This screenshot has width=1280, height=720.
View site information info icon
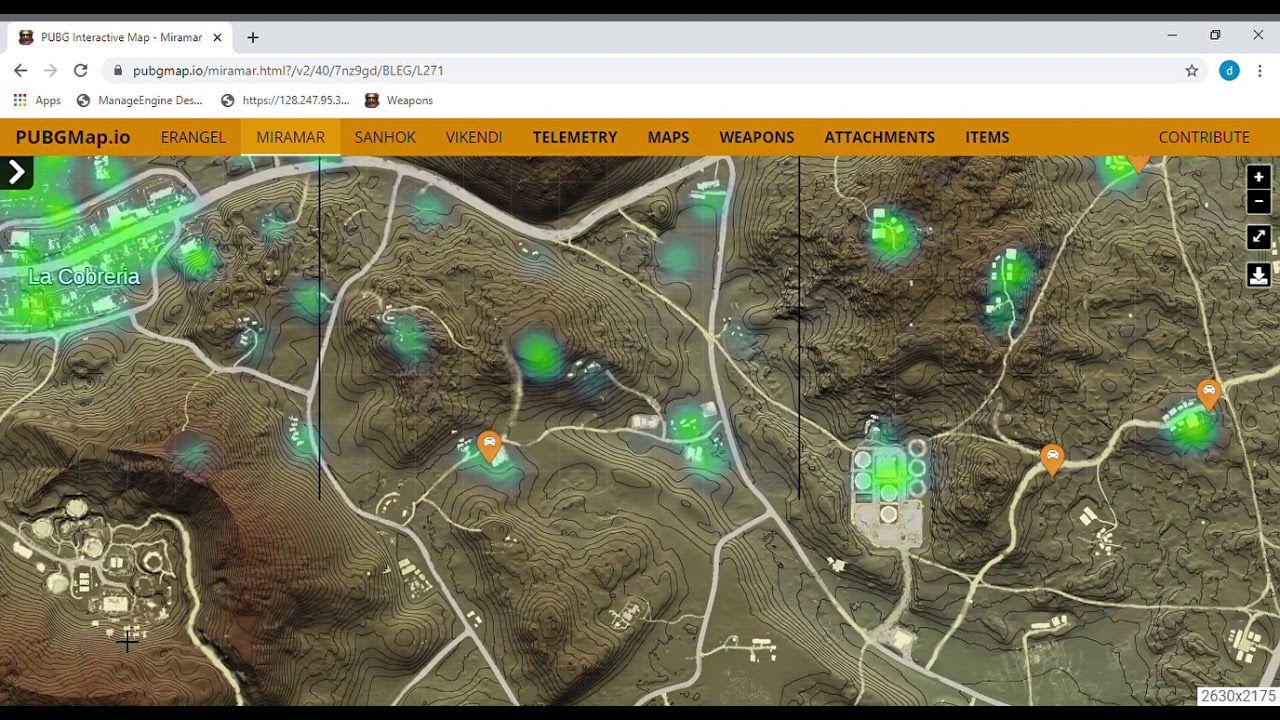coord(118,70)
